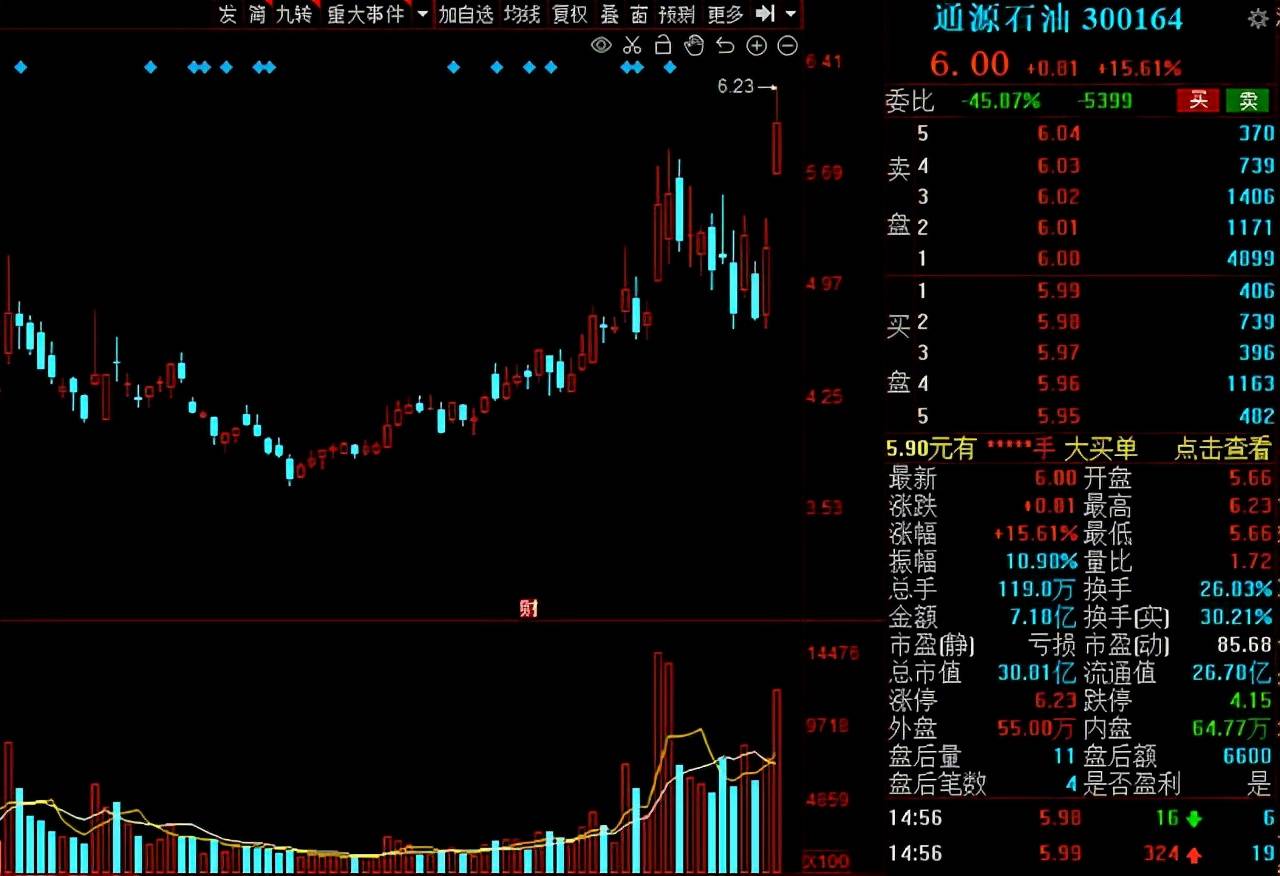
Task: Click the 点击查看 link
Action: [x=1222, y=449]
